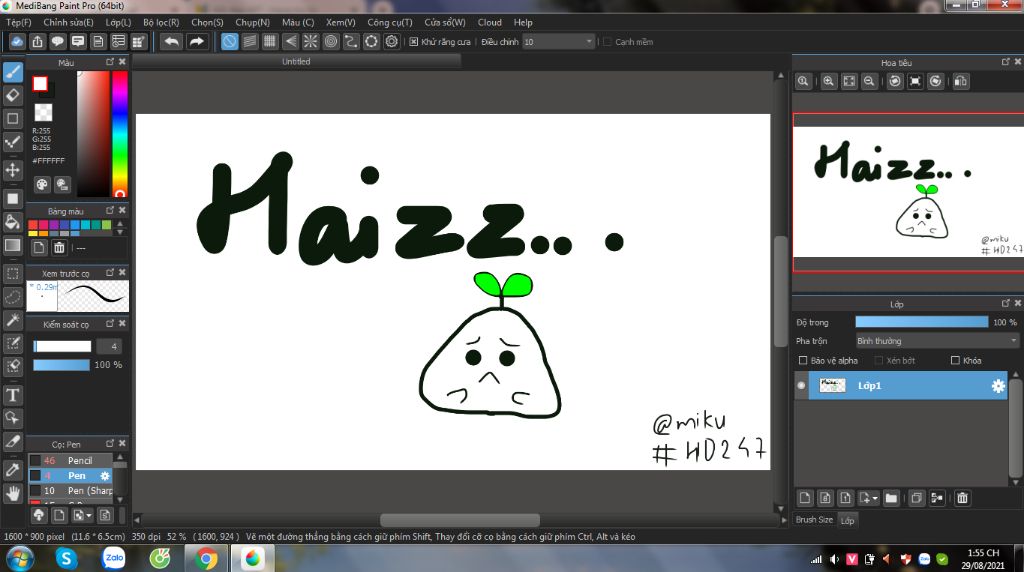Viewport: 1024px width, 572px height.
Task: Select the rectangular Selection tool
Action: point(12,274)
